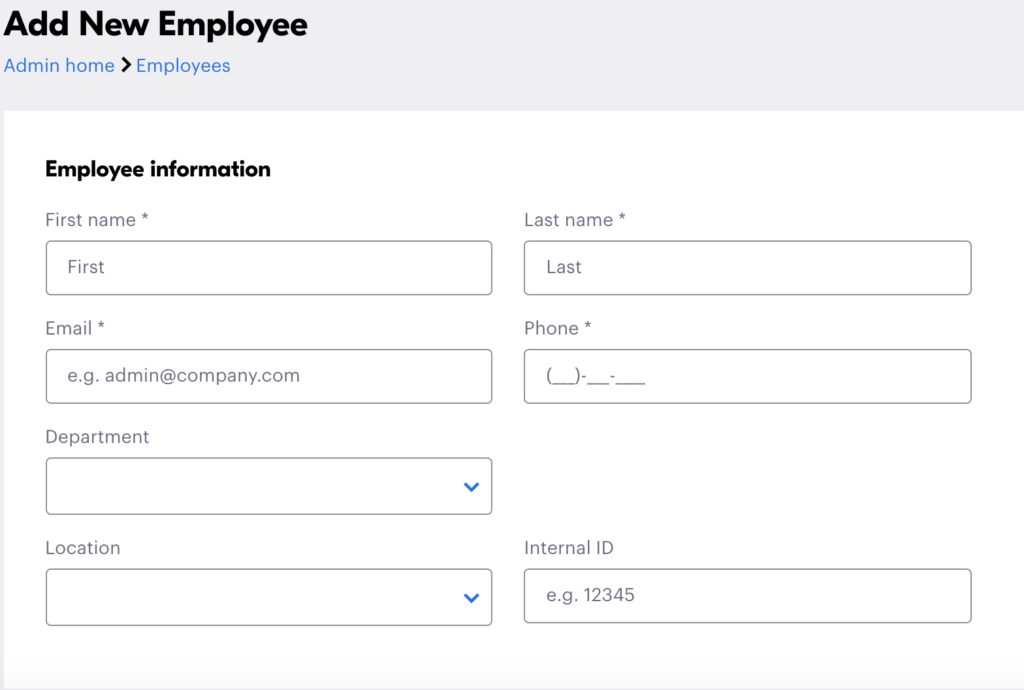Click the 'Email *' label
The image size is (1024, 690).
[74, 328]
